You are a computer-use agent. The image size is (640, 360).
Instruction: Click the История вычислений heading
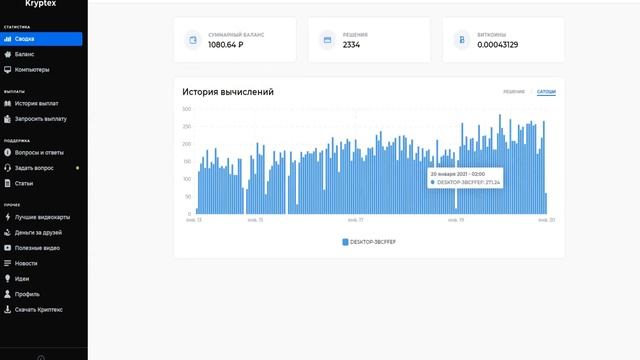pos(228,92)
